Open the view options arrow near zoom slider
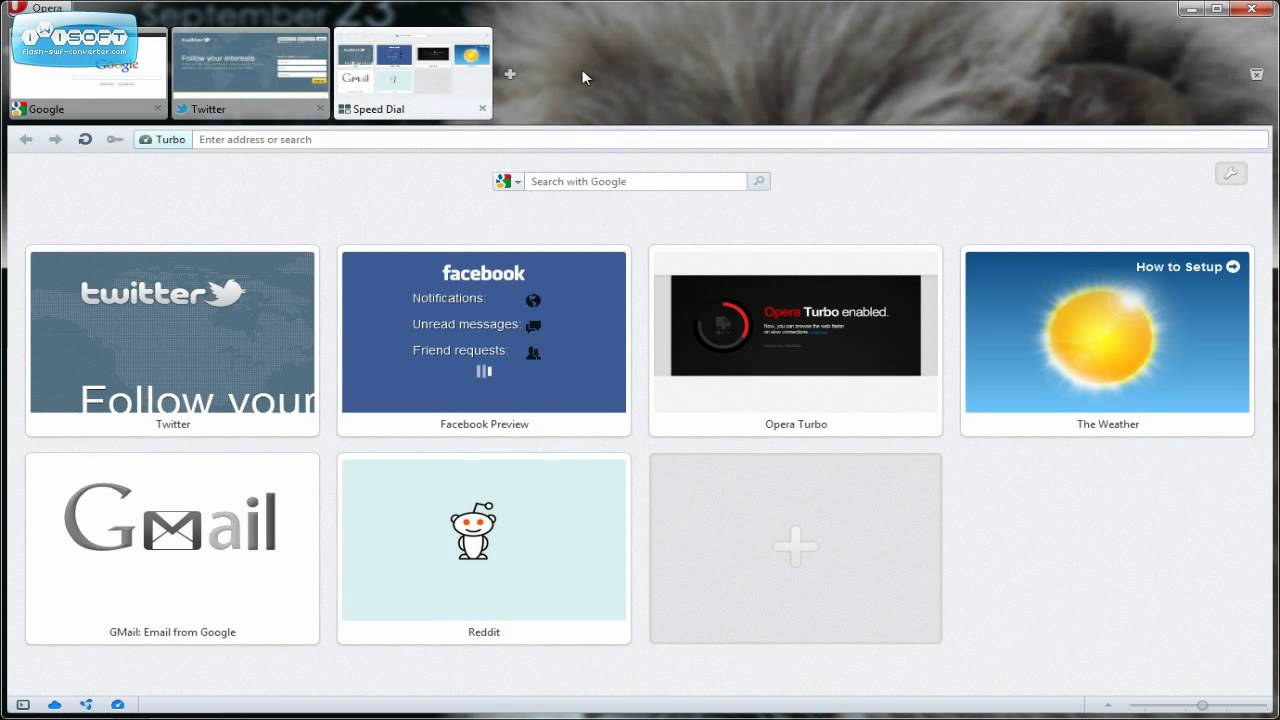Viewport: 1280px width, 720px height. tap(1110, 705)
